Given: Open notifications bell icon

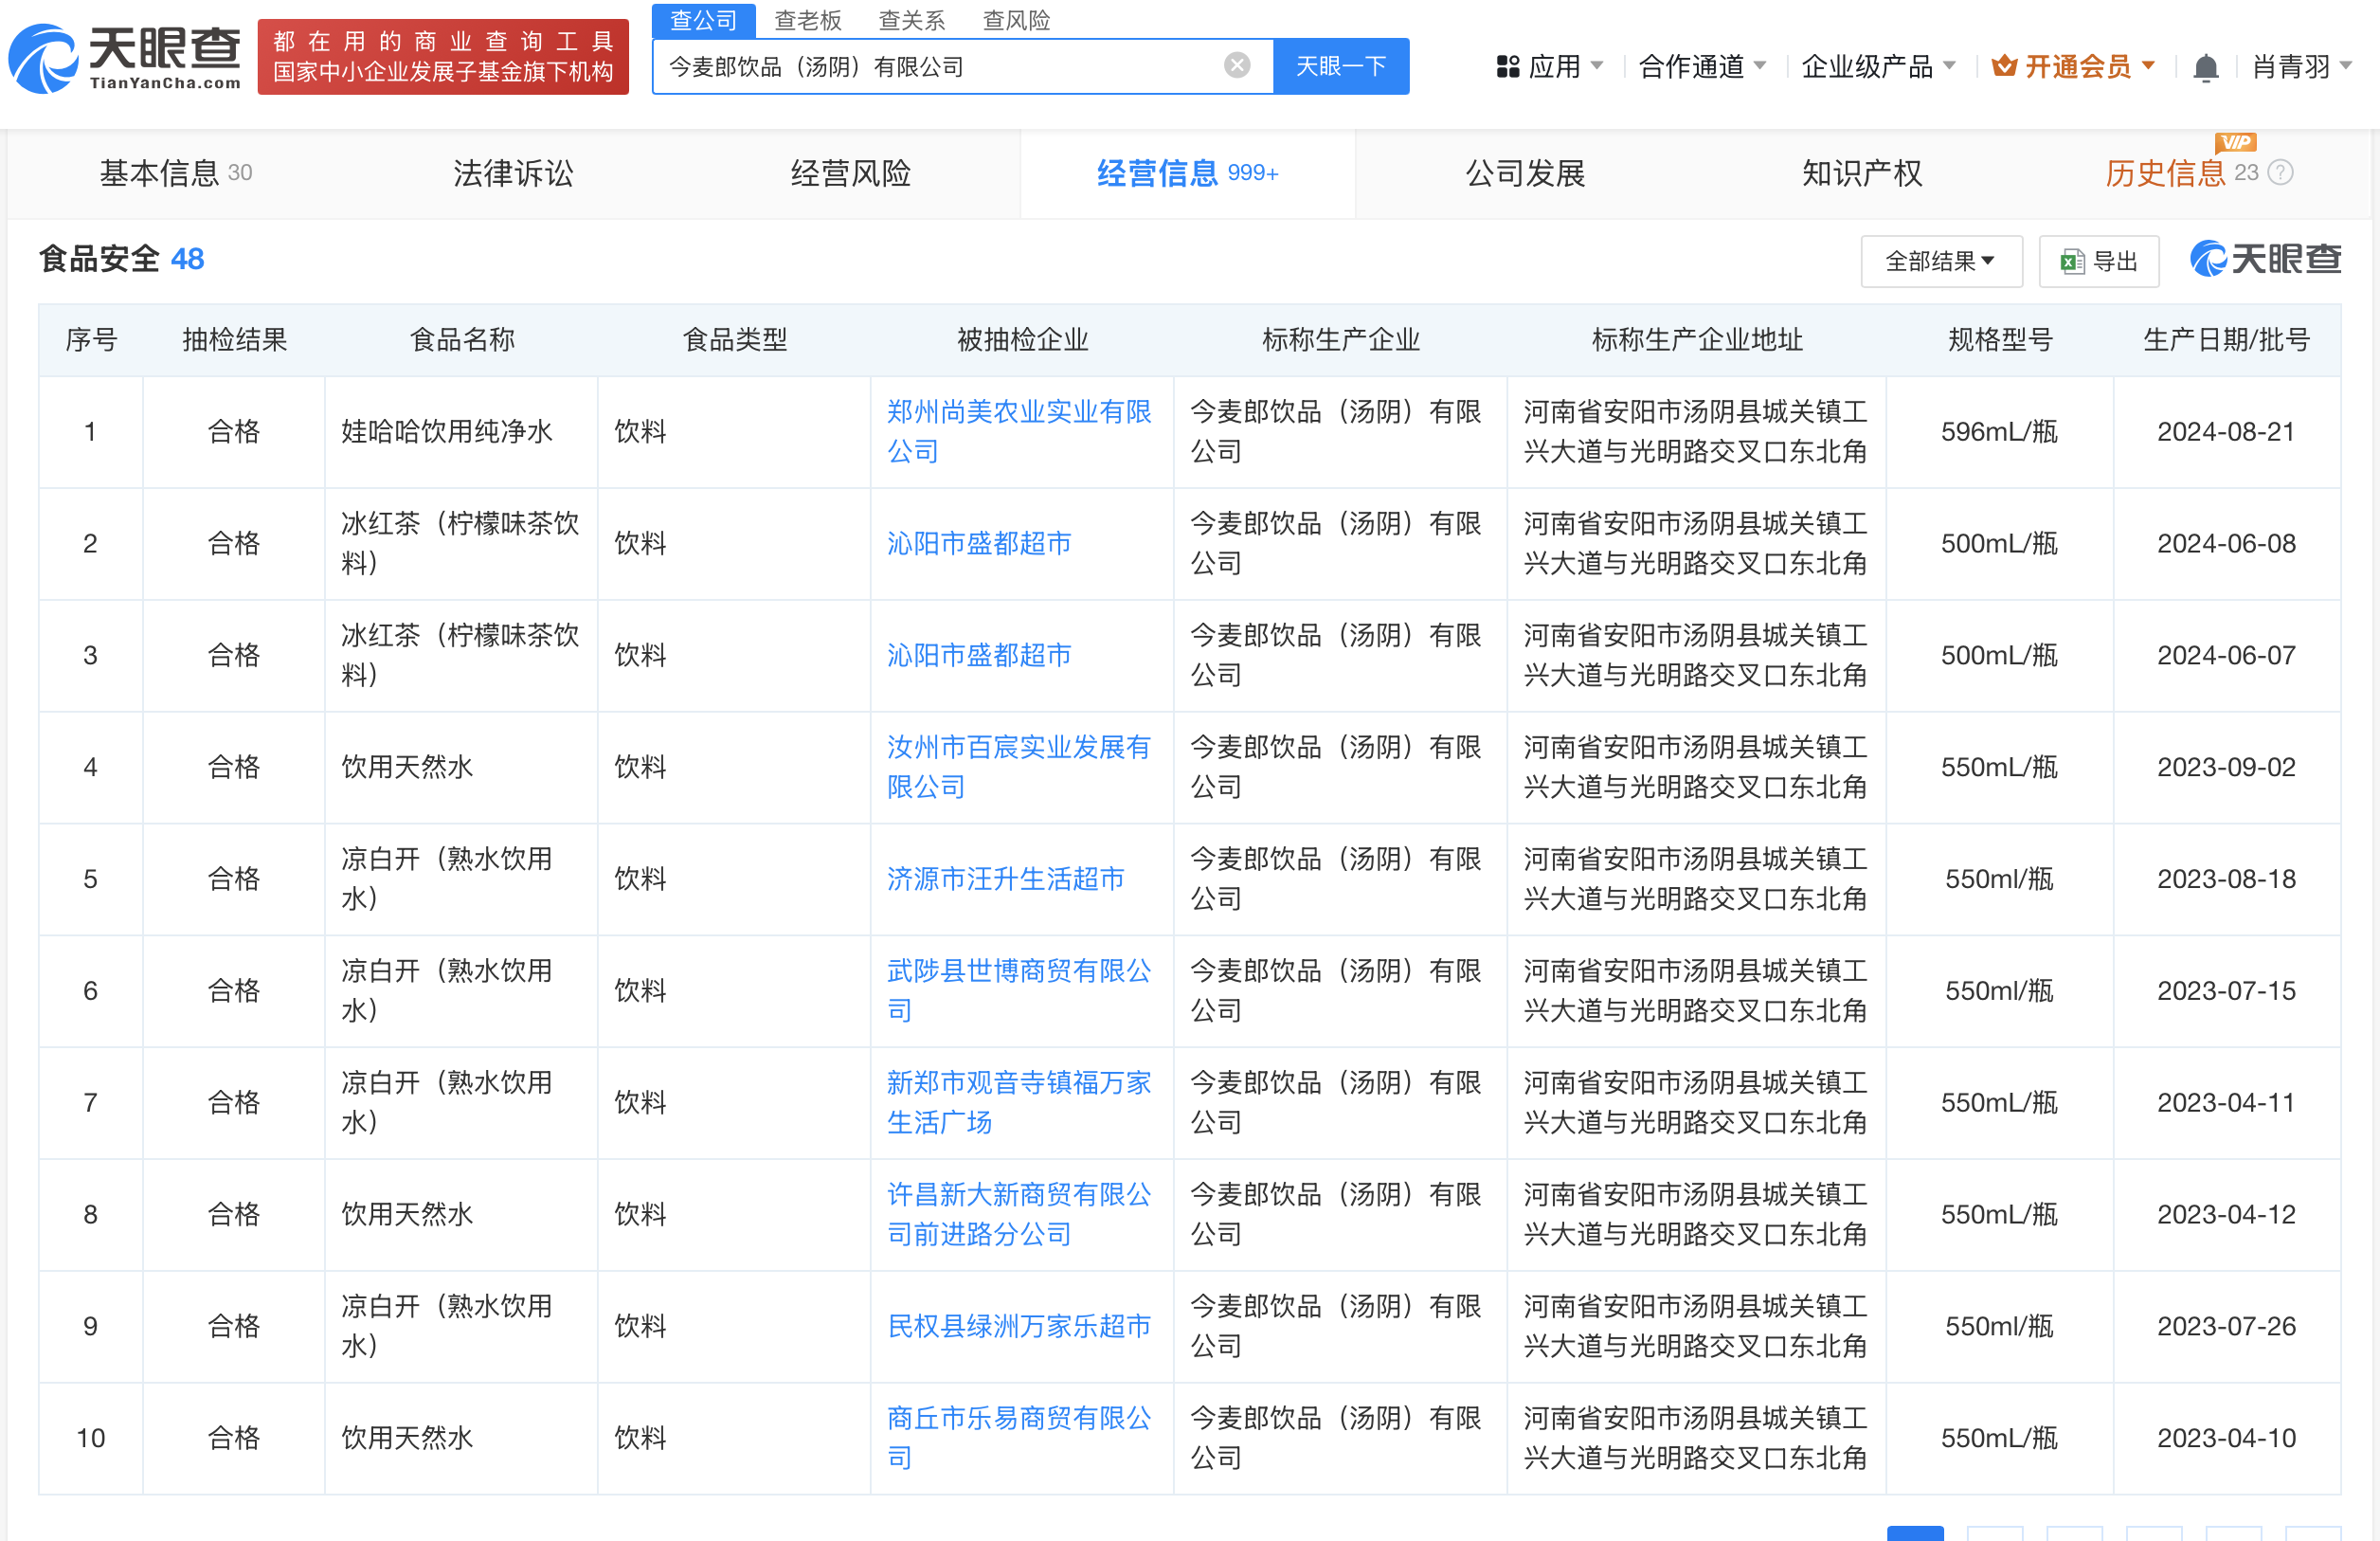Looking at the screenshot, I should click(x=2205, y=67).
